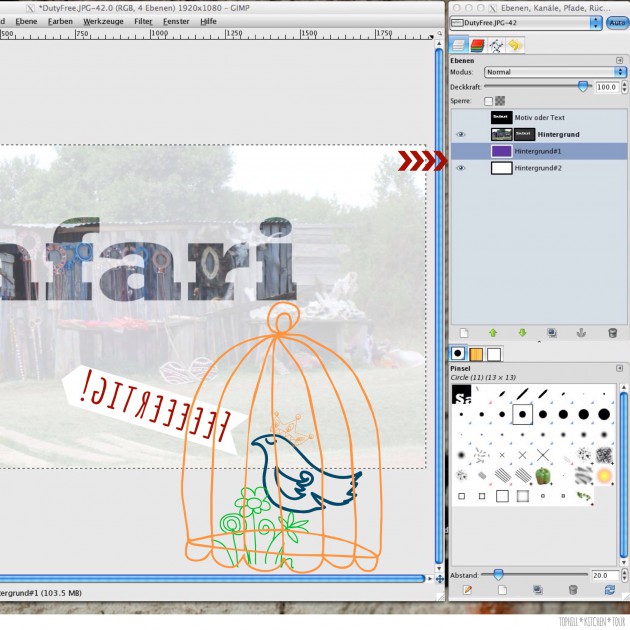Open the Farben menu
The image size is (630, 630).
60,21
